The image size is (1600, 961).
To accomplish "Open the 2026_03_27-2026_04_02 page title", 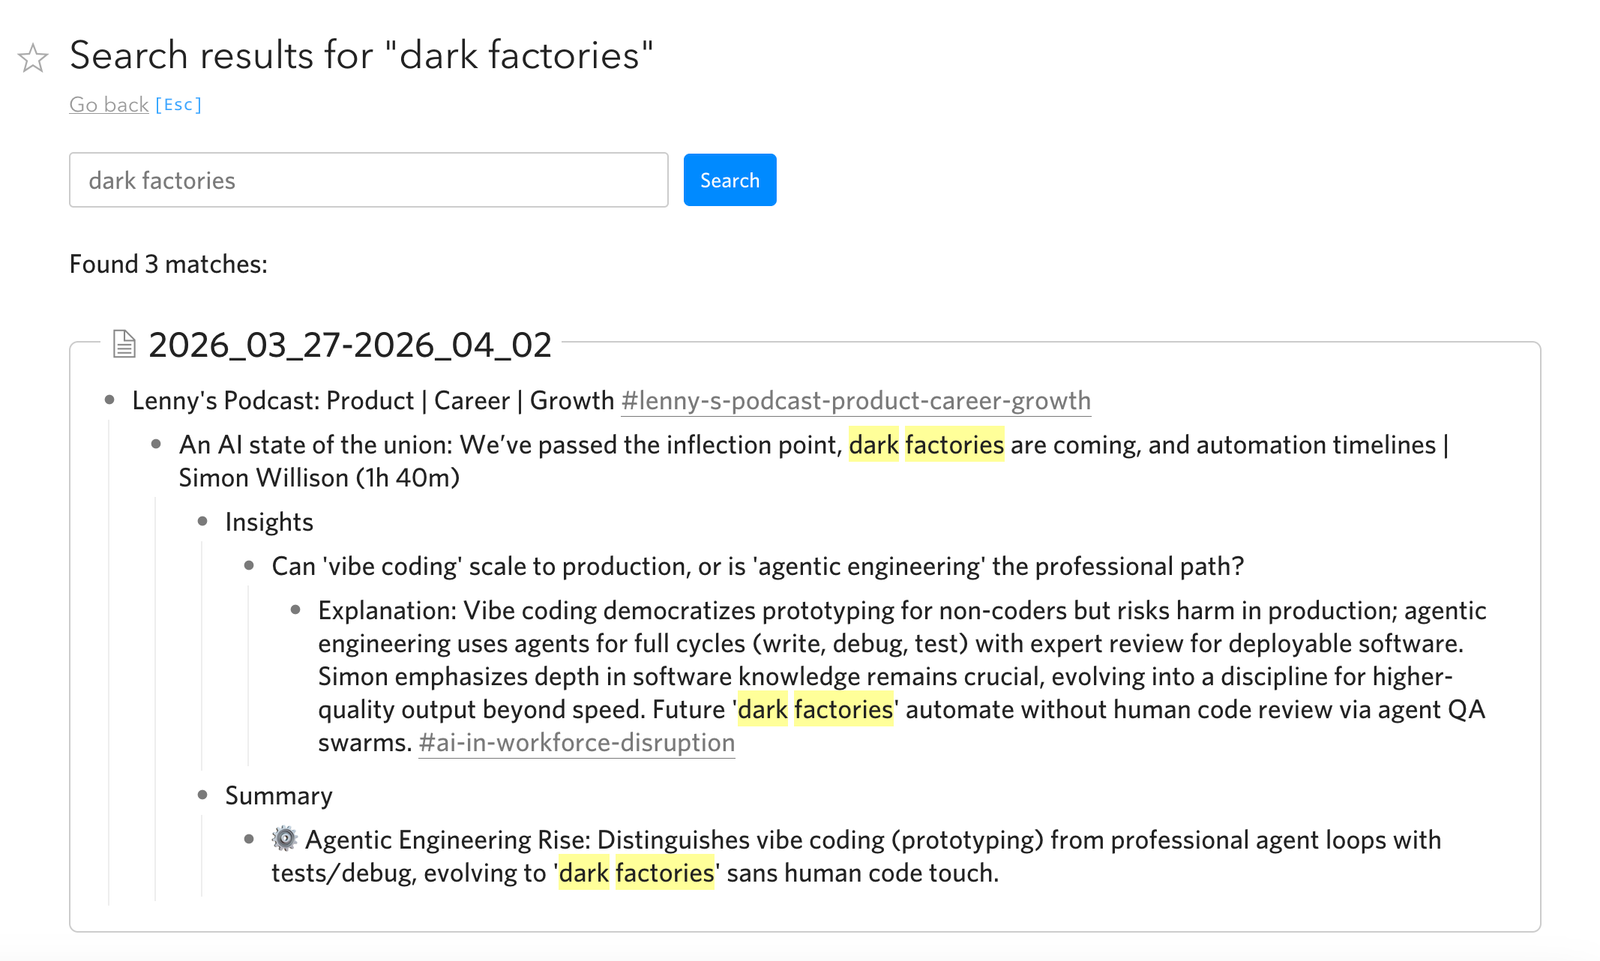I will coord(349,345).
